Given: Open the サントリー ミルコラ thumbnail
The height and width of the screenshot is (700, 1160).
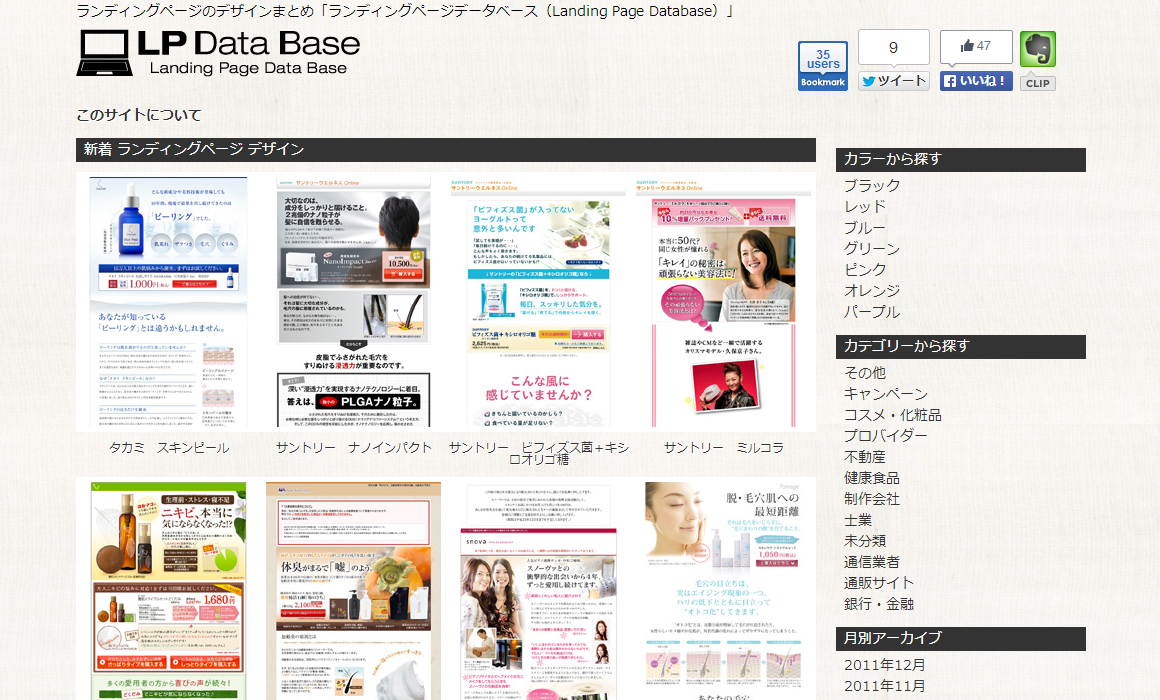Looking at the screenshot, I should coord(724,302).
